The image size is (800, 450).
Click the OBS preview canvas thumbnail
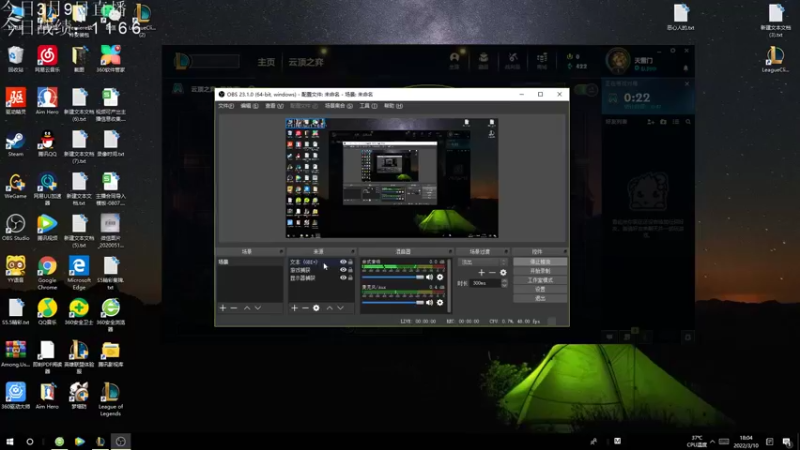coord(391,179)
